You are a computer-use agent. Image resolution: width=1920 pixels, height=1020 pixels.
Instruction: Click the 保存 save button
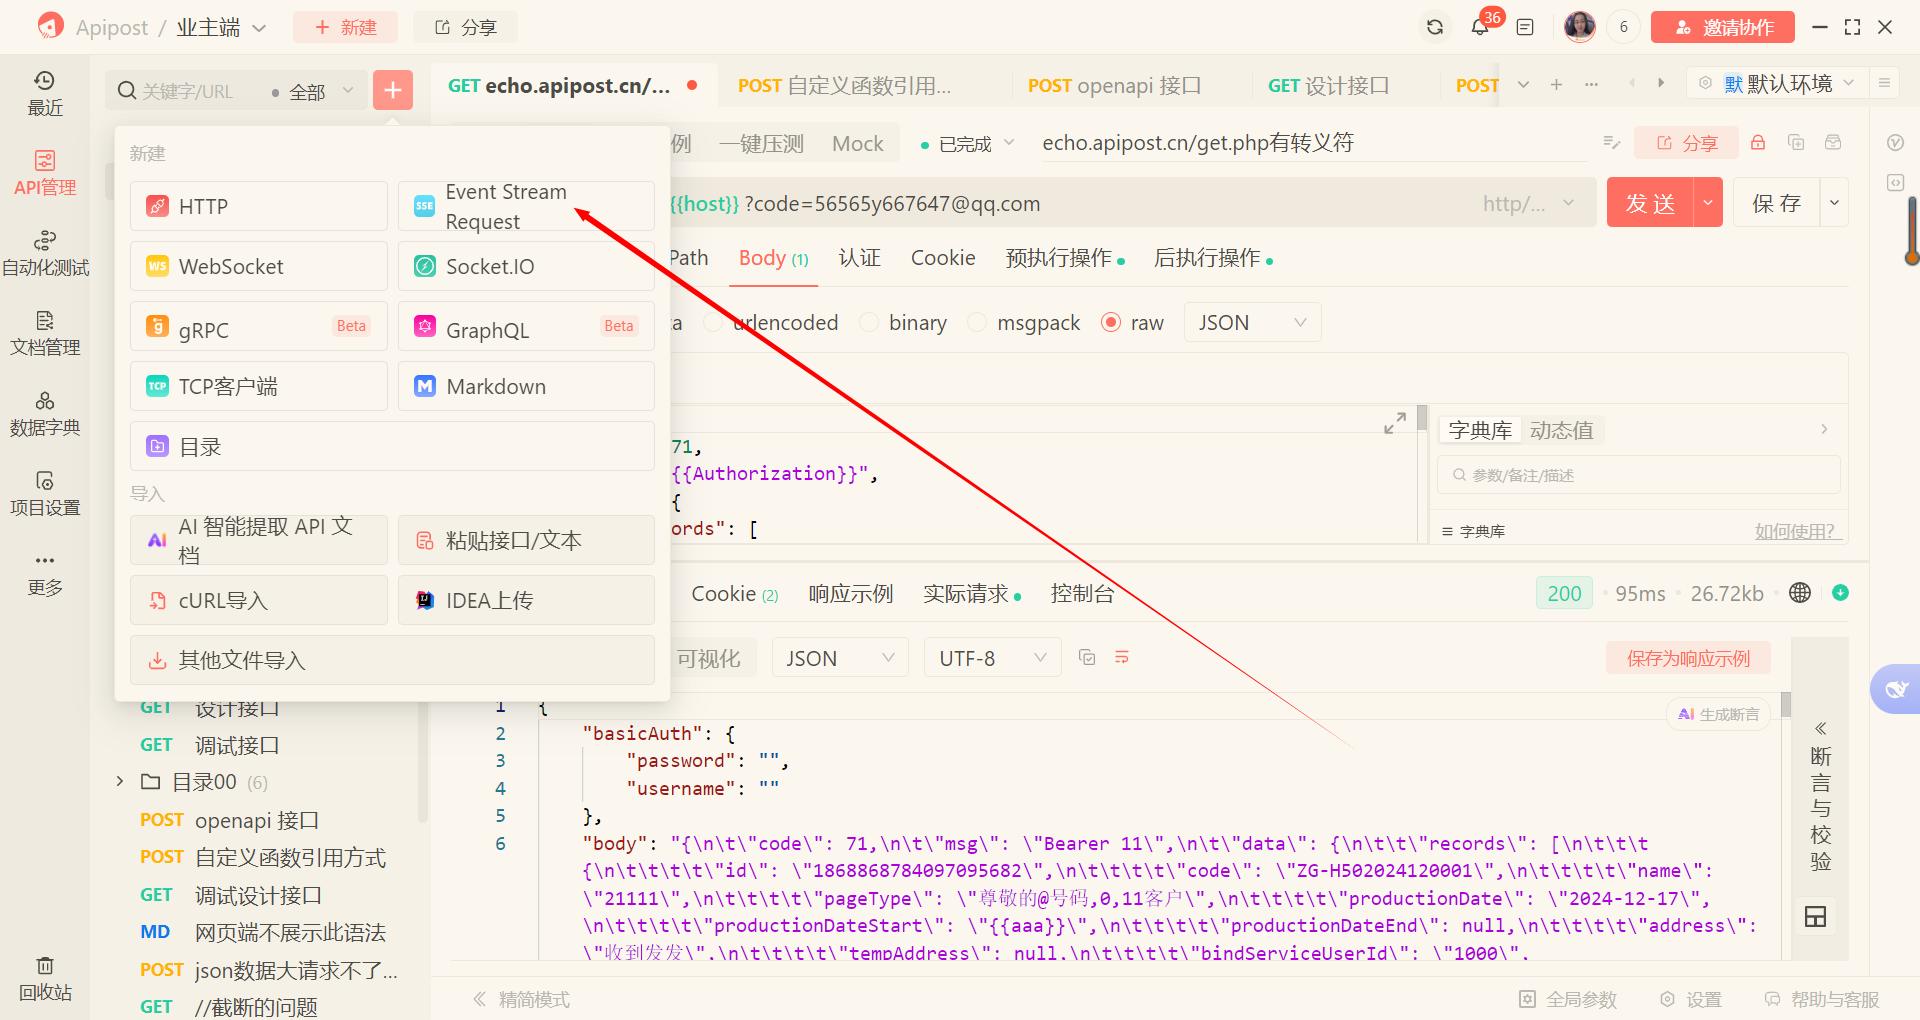click(x=1777, y=203)
